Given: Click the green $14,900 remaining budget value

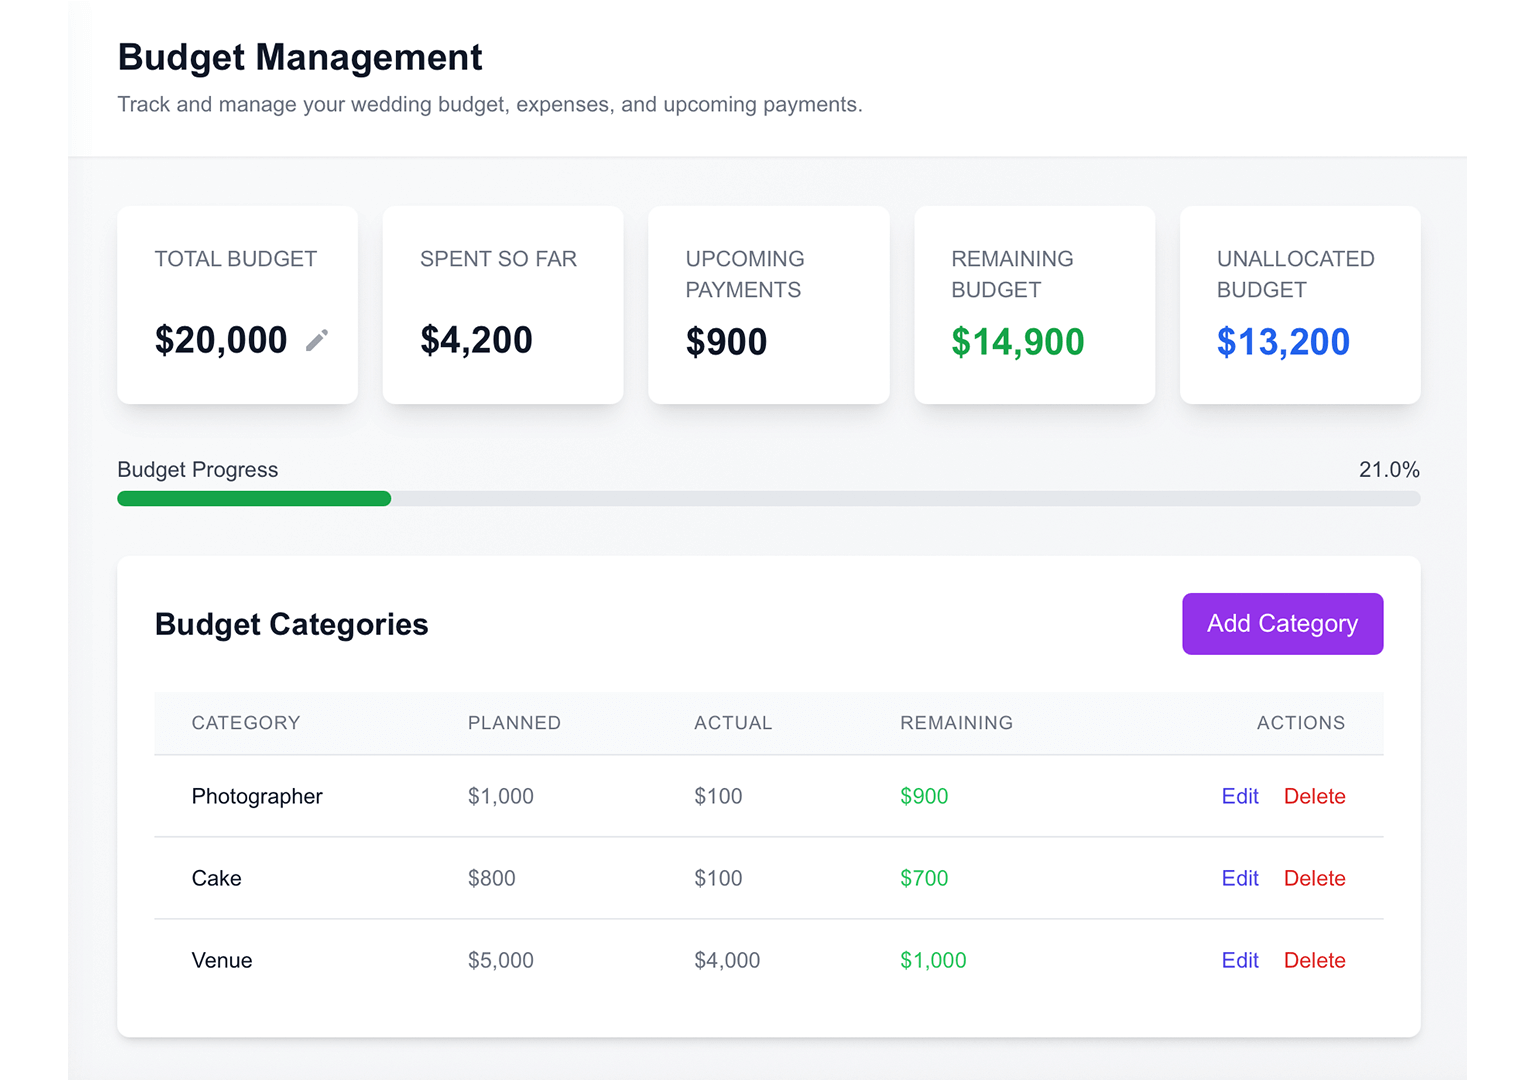Looking at the screenshot, I should tap(1017, 342).
